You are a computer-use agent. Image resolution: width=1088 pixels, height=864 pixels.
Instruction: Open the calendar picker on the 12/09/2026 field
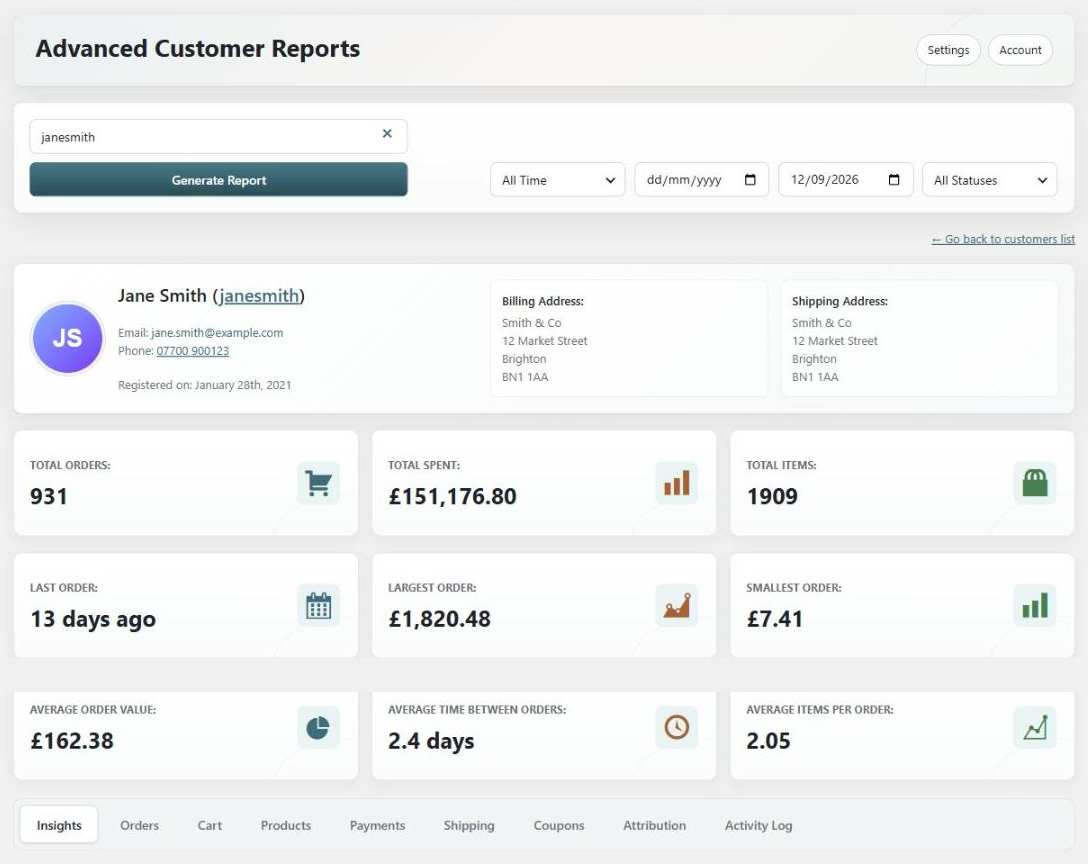[x=894, y=180]
